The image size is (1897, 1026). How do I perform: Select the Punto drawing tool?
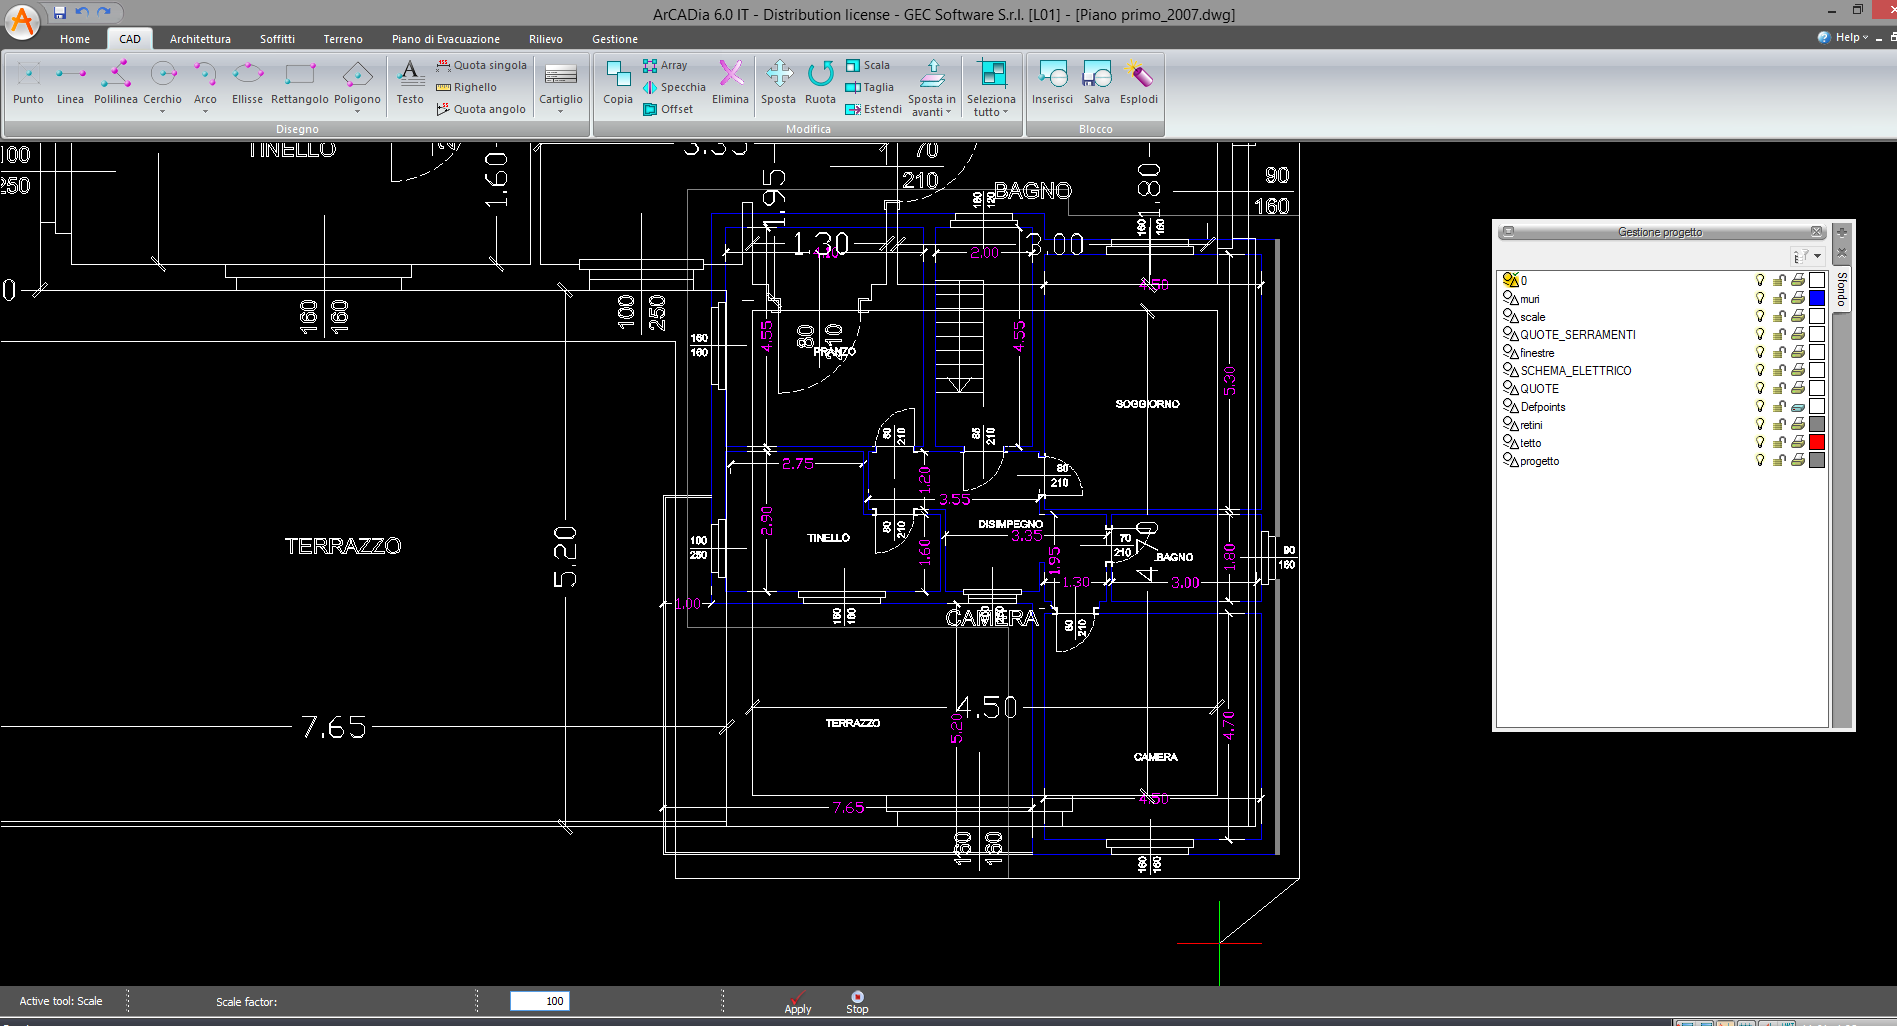(28, 82)
